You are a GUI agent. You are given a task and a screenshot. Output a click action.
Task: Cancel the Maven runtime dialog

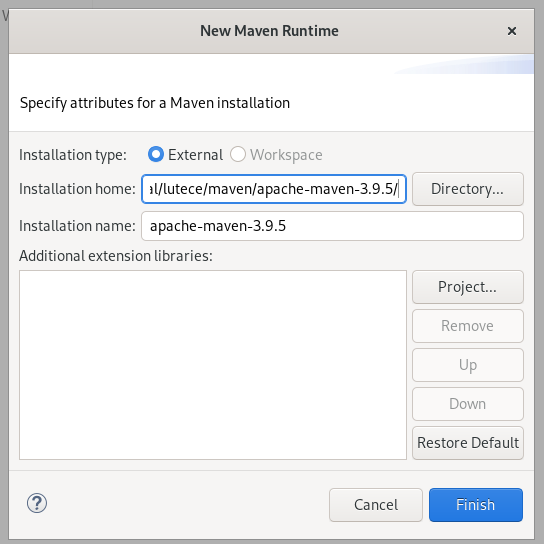click(x=376, y=505)
